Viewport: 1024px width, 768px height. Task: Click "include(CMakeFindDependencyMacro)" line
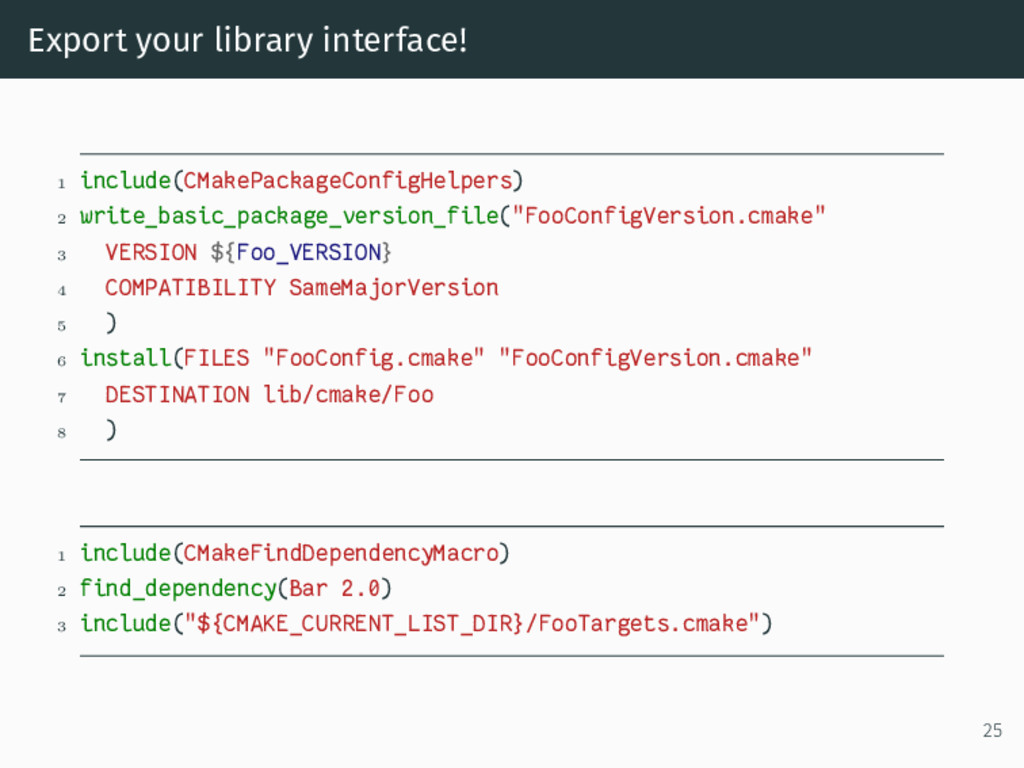coord(295,553)
